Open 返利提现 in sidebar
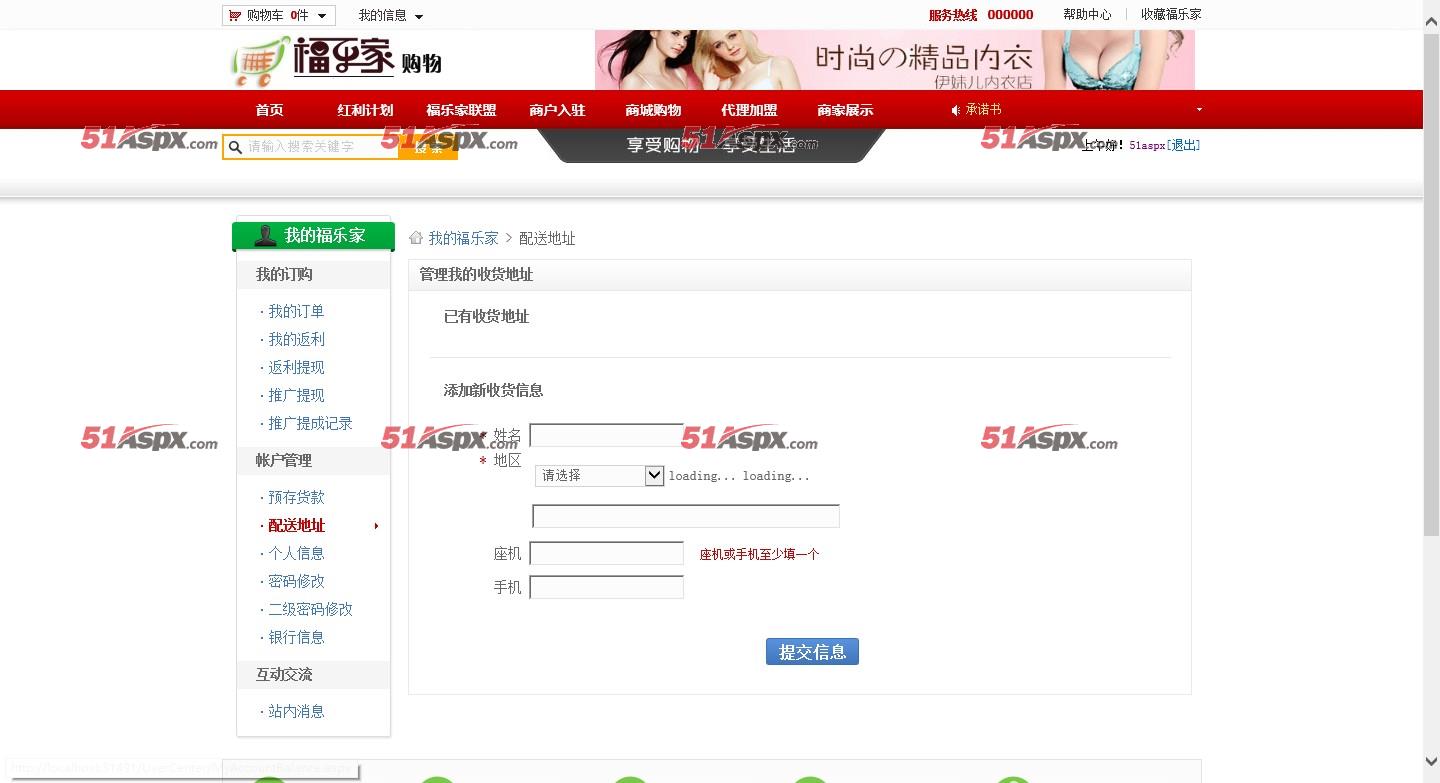1440x783 pixels. 296,367
